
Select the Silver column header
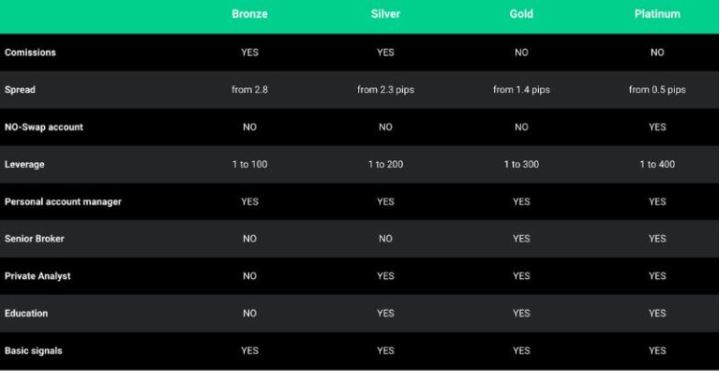click(385, 14)
